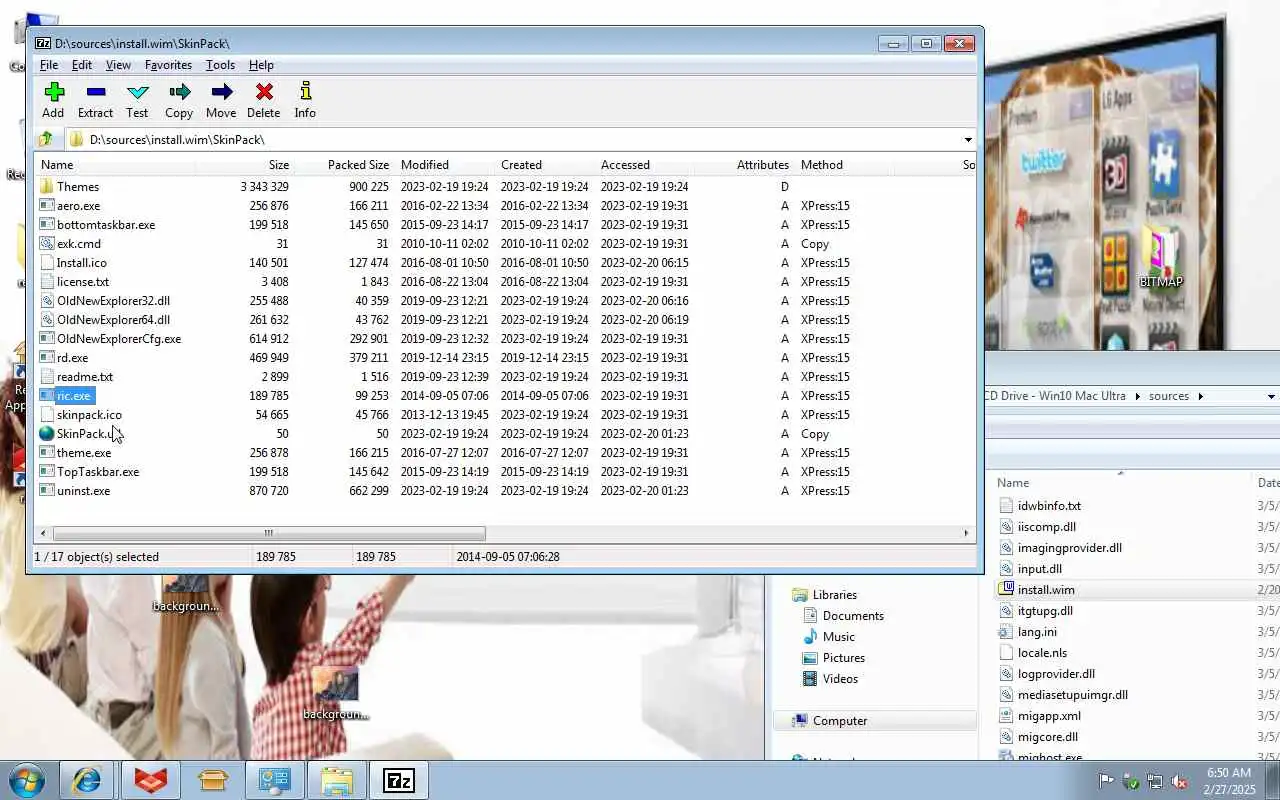Open the file explorer taskbar icon
This screenshot has width=1280, height=800.
click(x=337, y=780)
